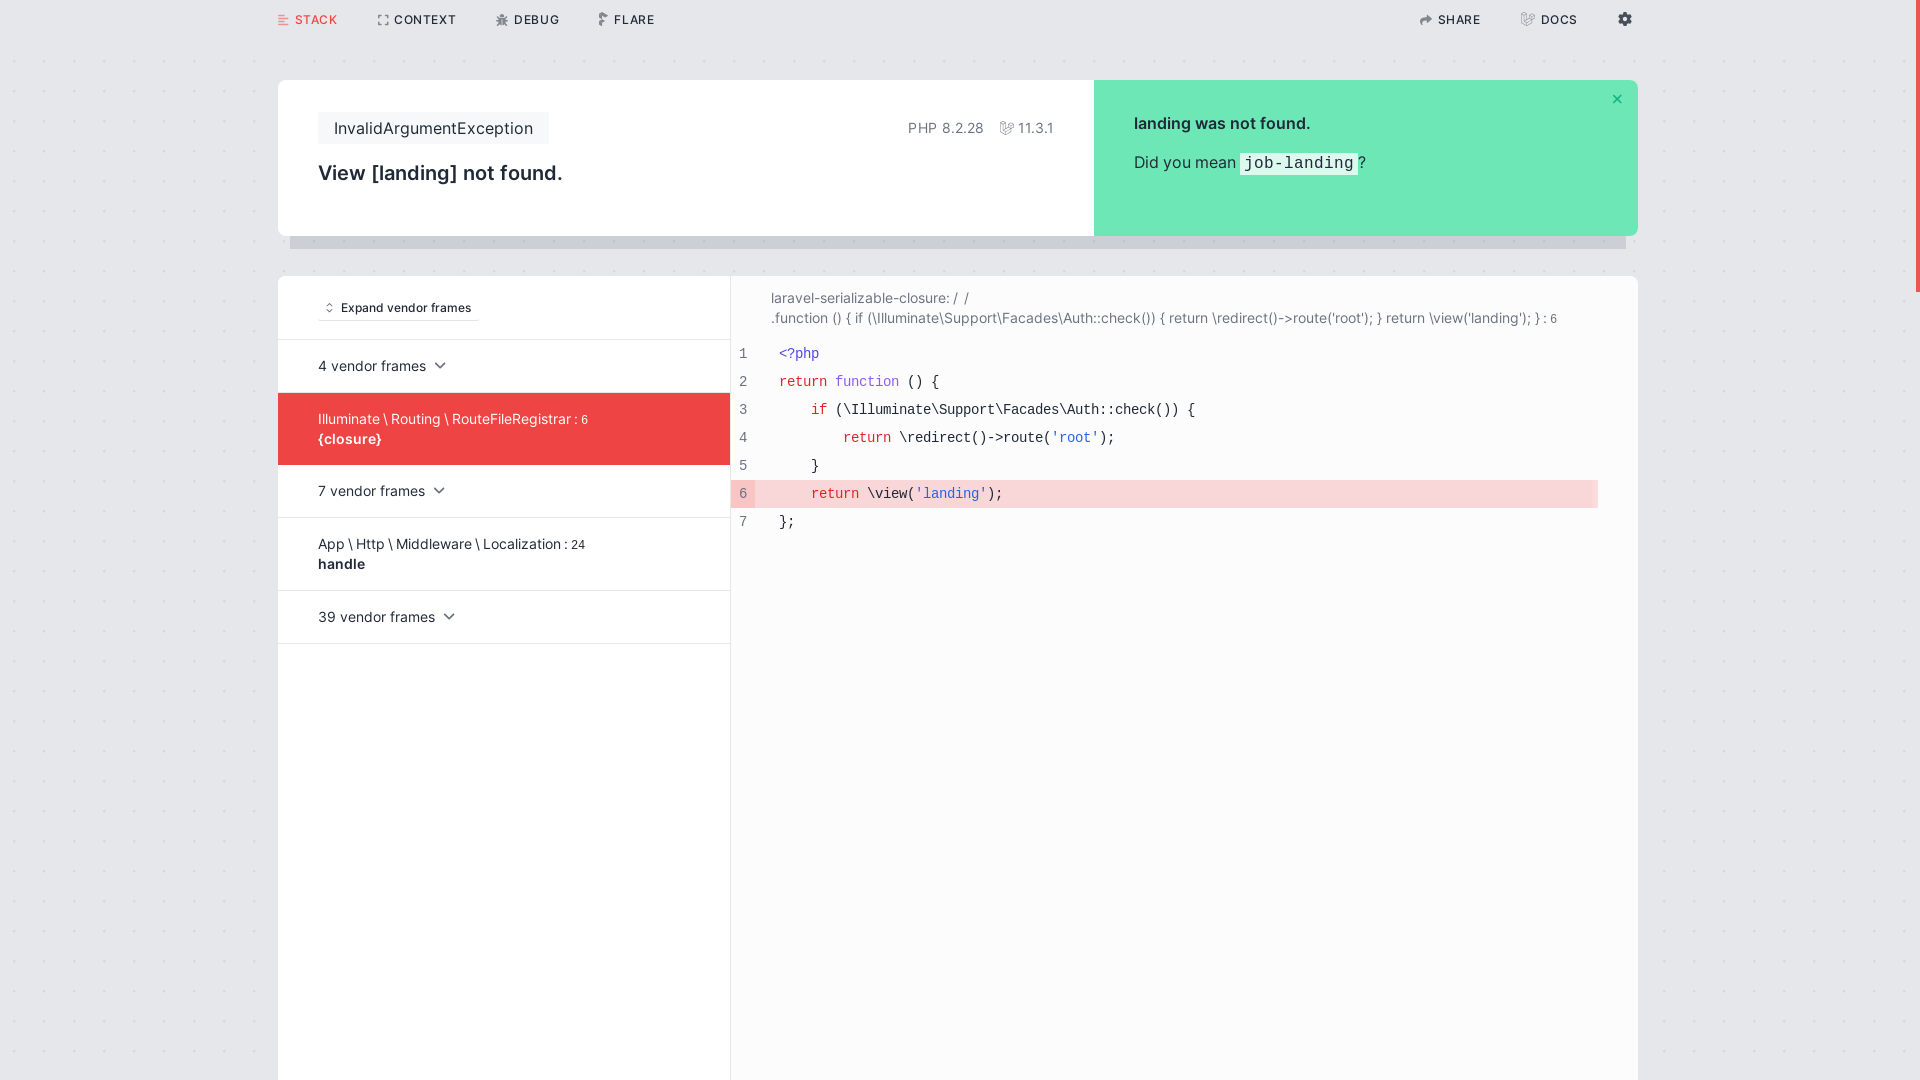Viewport: 1920px width, 1080px height.
Task: Click the InvalidArgumentException label
Action: 433,128
